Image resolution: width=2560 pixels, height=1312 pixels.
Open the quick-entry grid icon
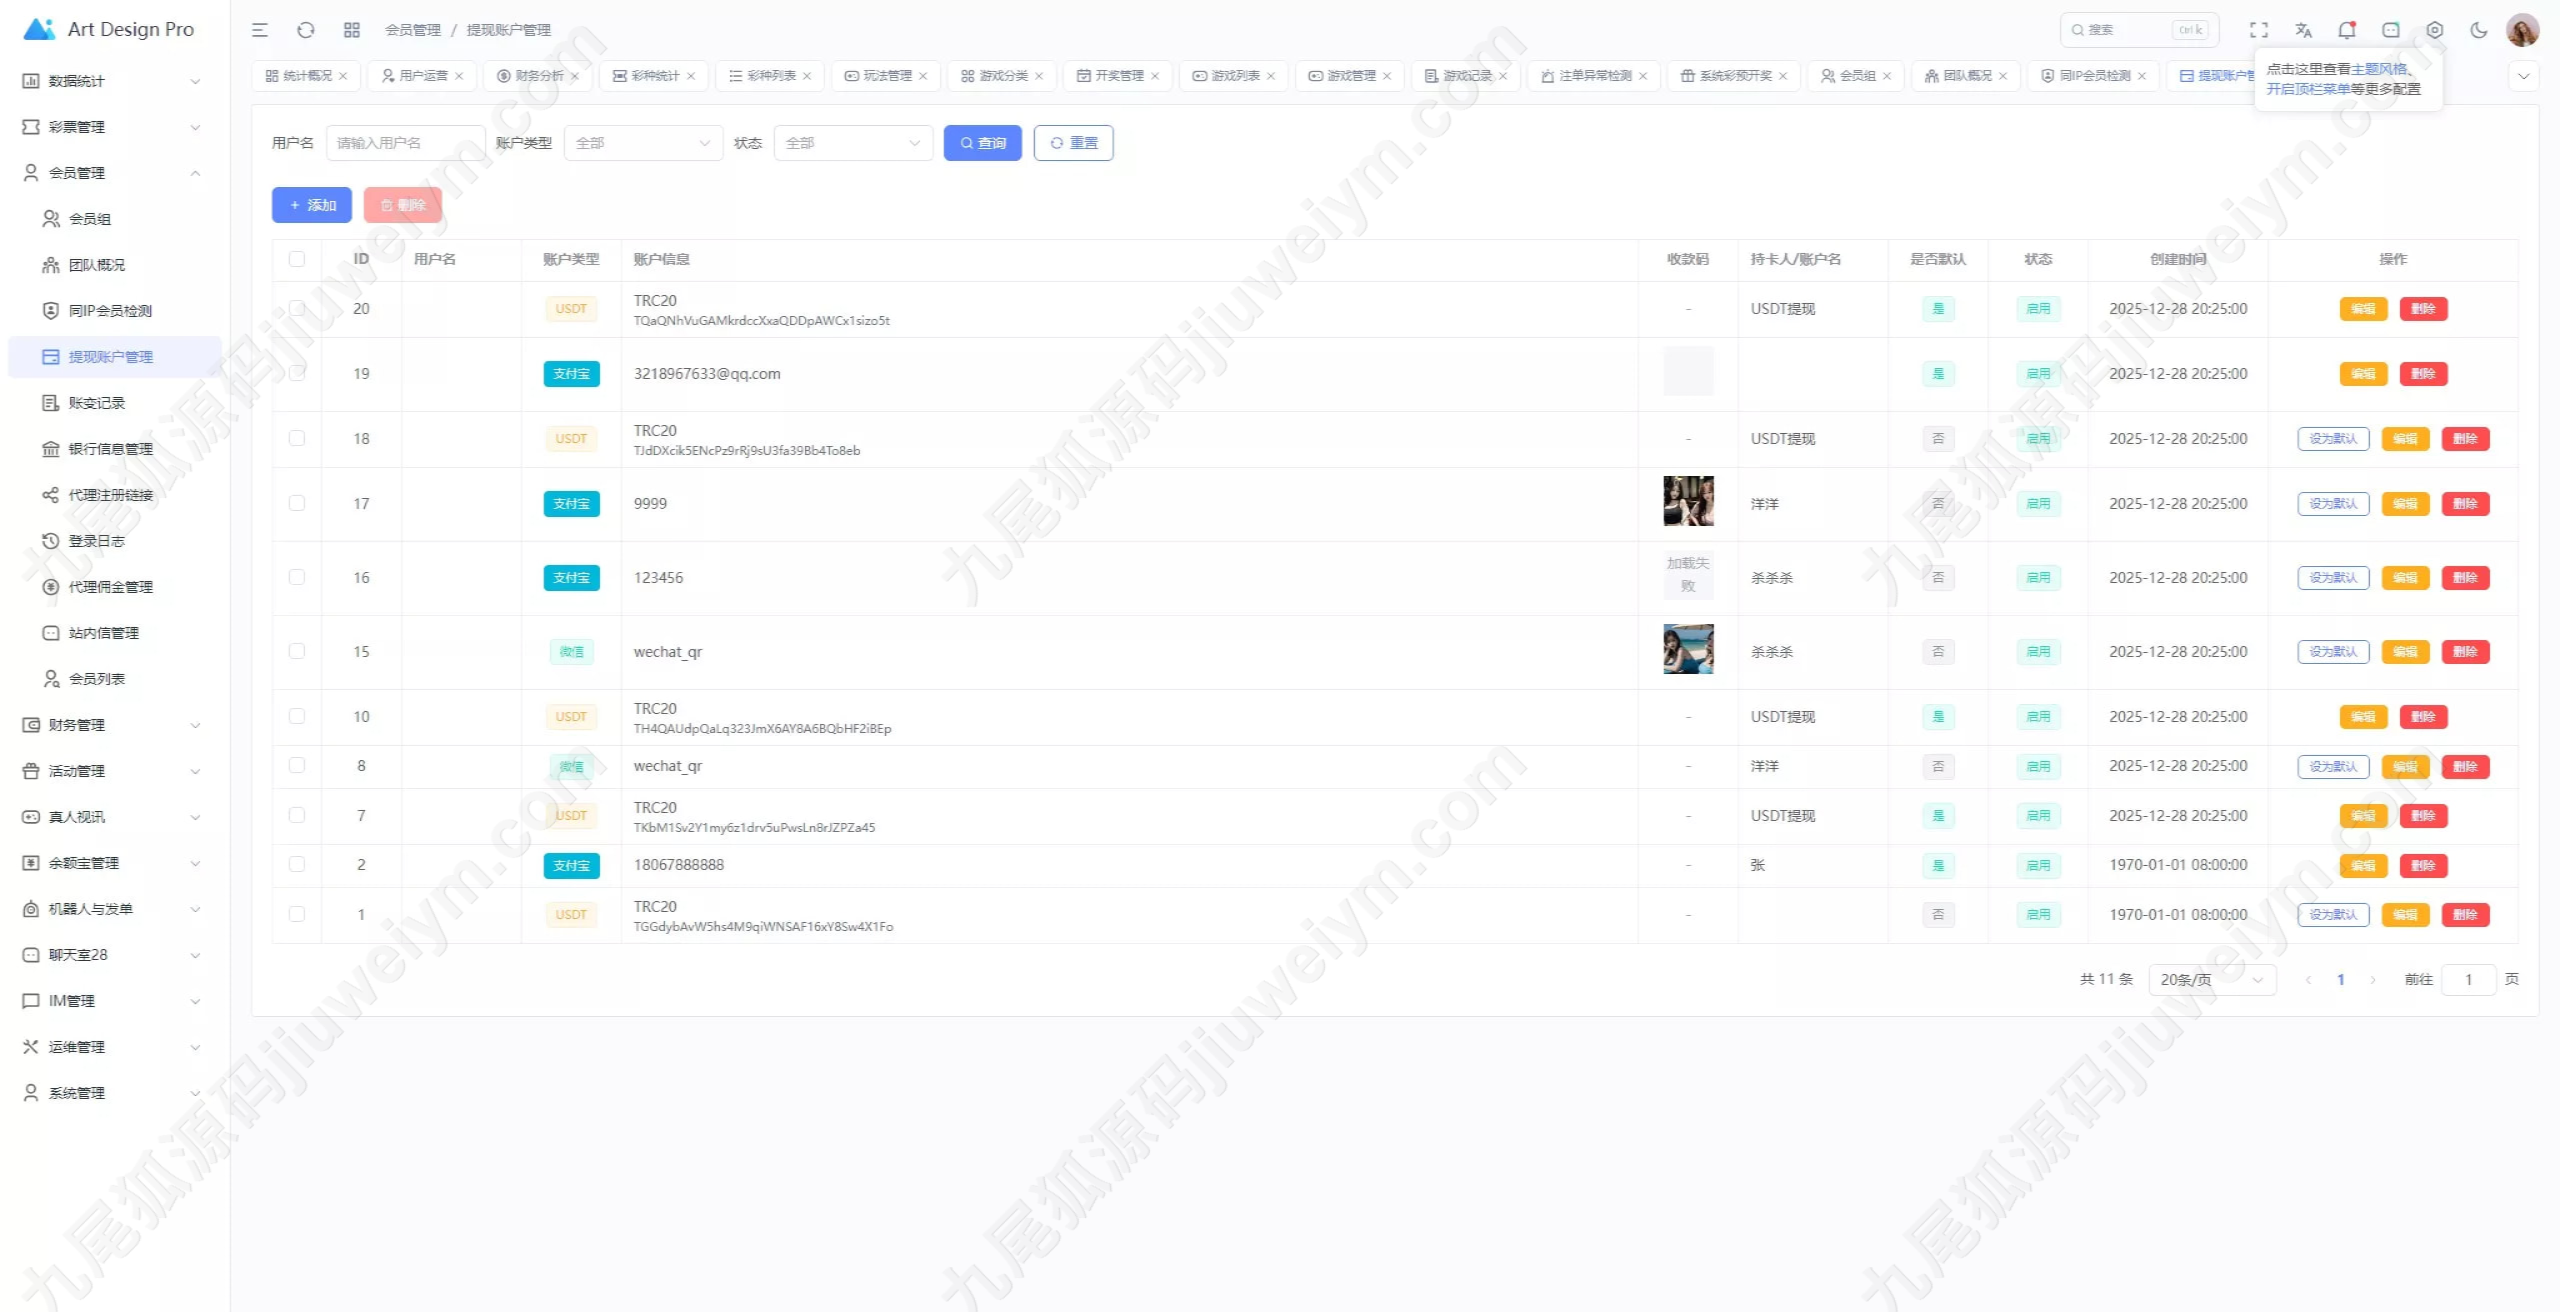352,30
